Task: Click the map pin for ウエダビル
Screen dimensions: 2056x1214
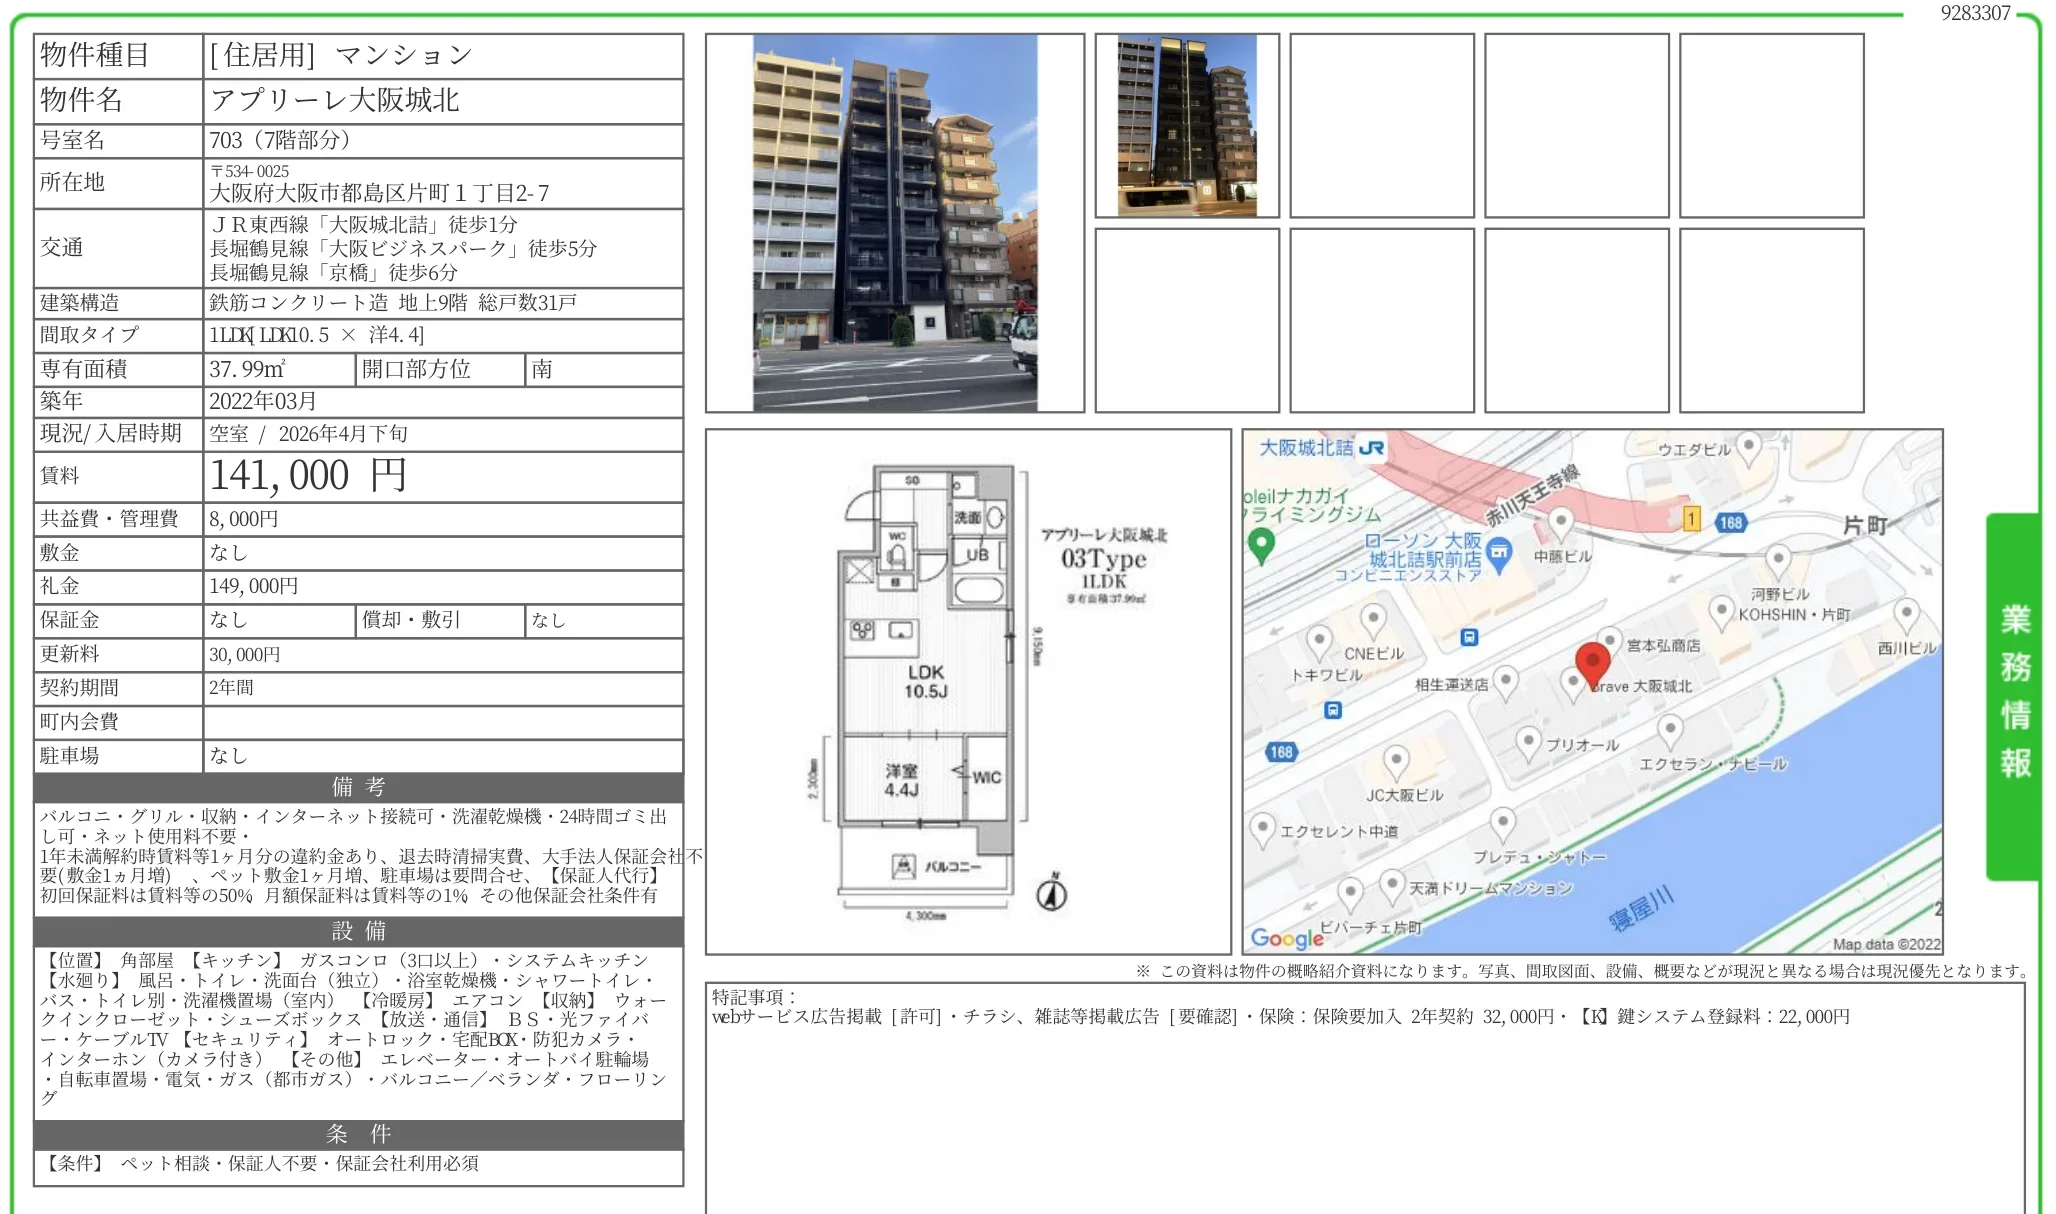Action: point(1748,446)
